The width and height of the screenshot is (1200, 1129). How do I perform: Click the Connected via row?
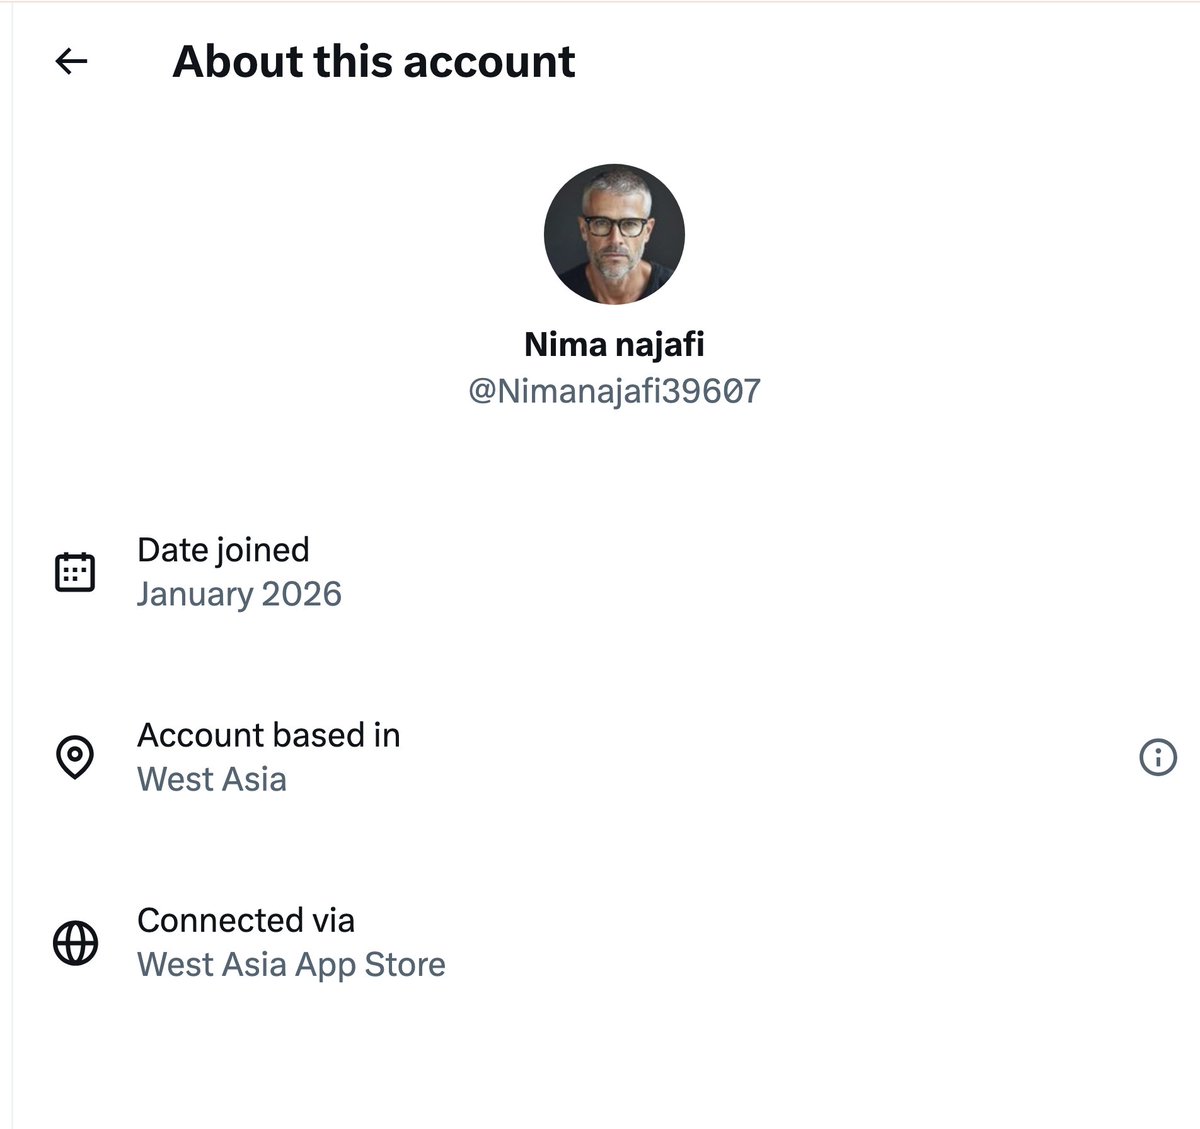coord(606,942)
